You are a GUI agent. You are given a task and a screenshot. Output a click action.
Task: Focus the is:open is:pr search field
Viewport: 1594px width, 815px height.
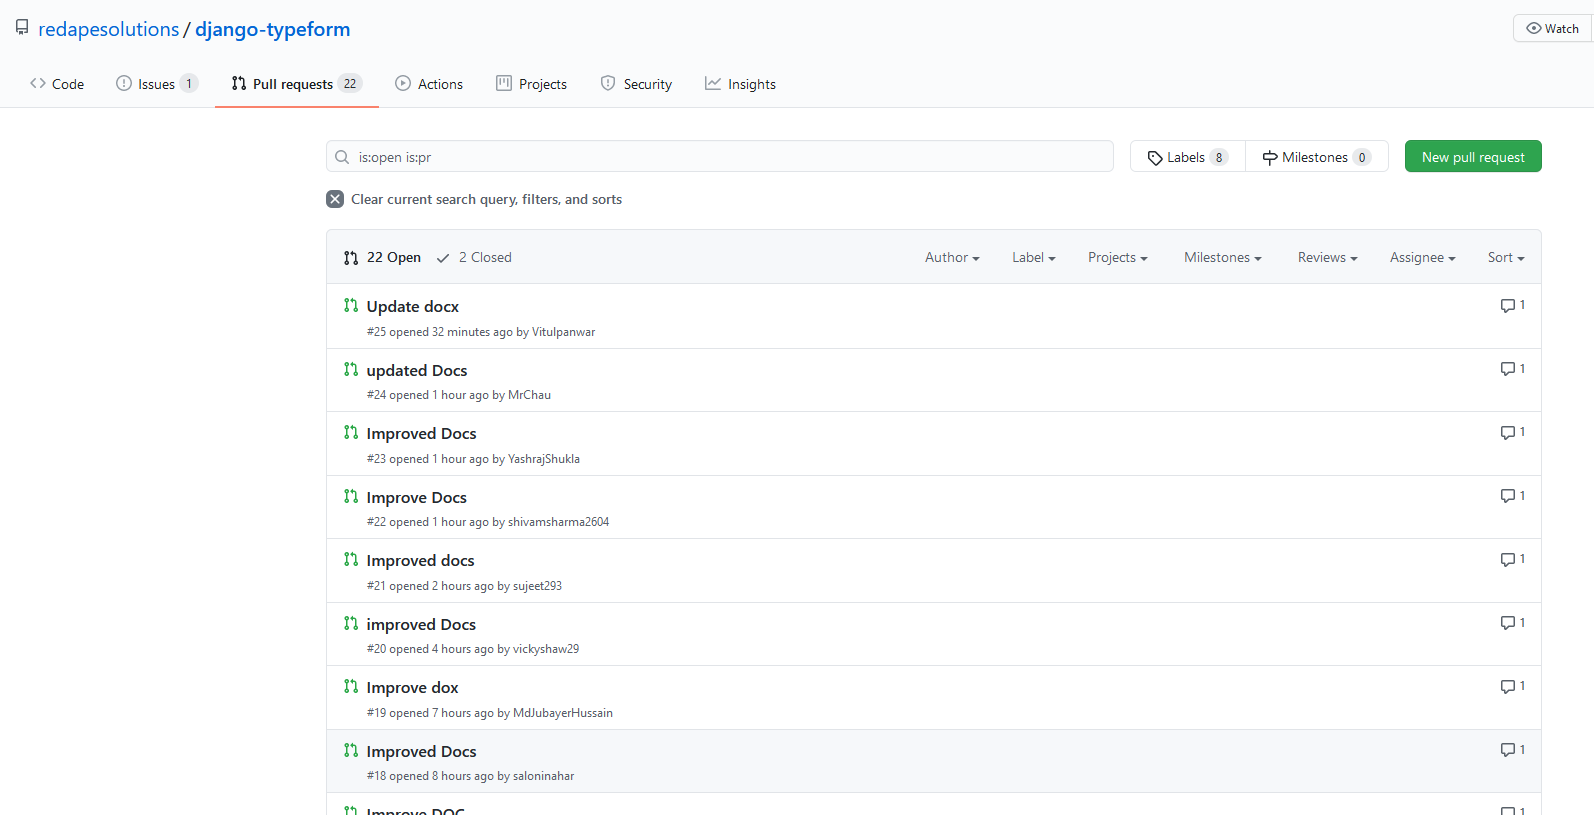[x=720, y=156]
